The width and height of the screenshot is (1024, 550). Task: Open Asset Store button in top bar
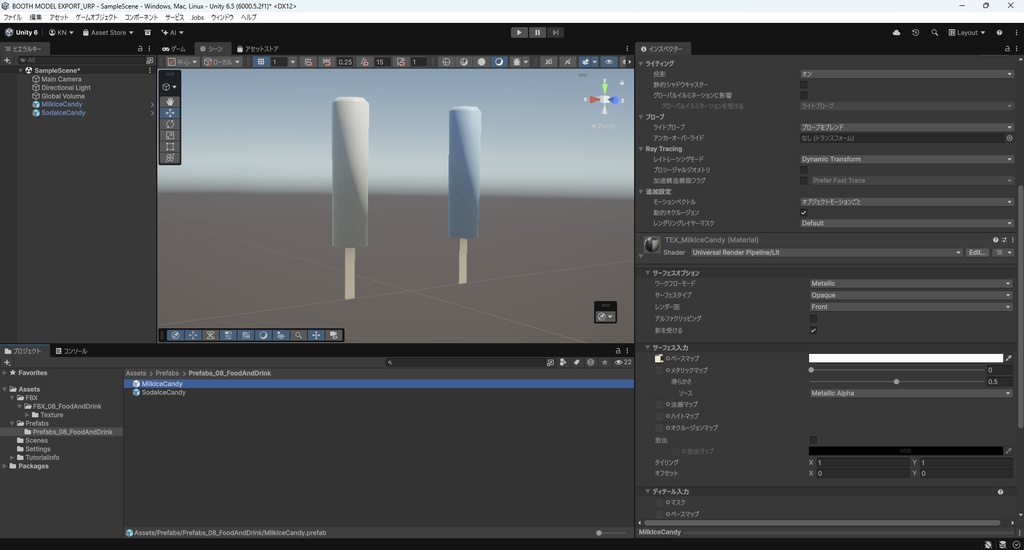click(x=108, y=33)
